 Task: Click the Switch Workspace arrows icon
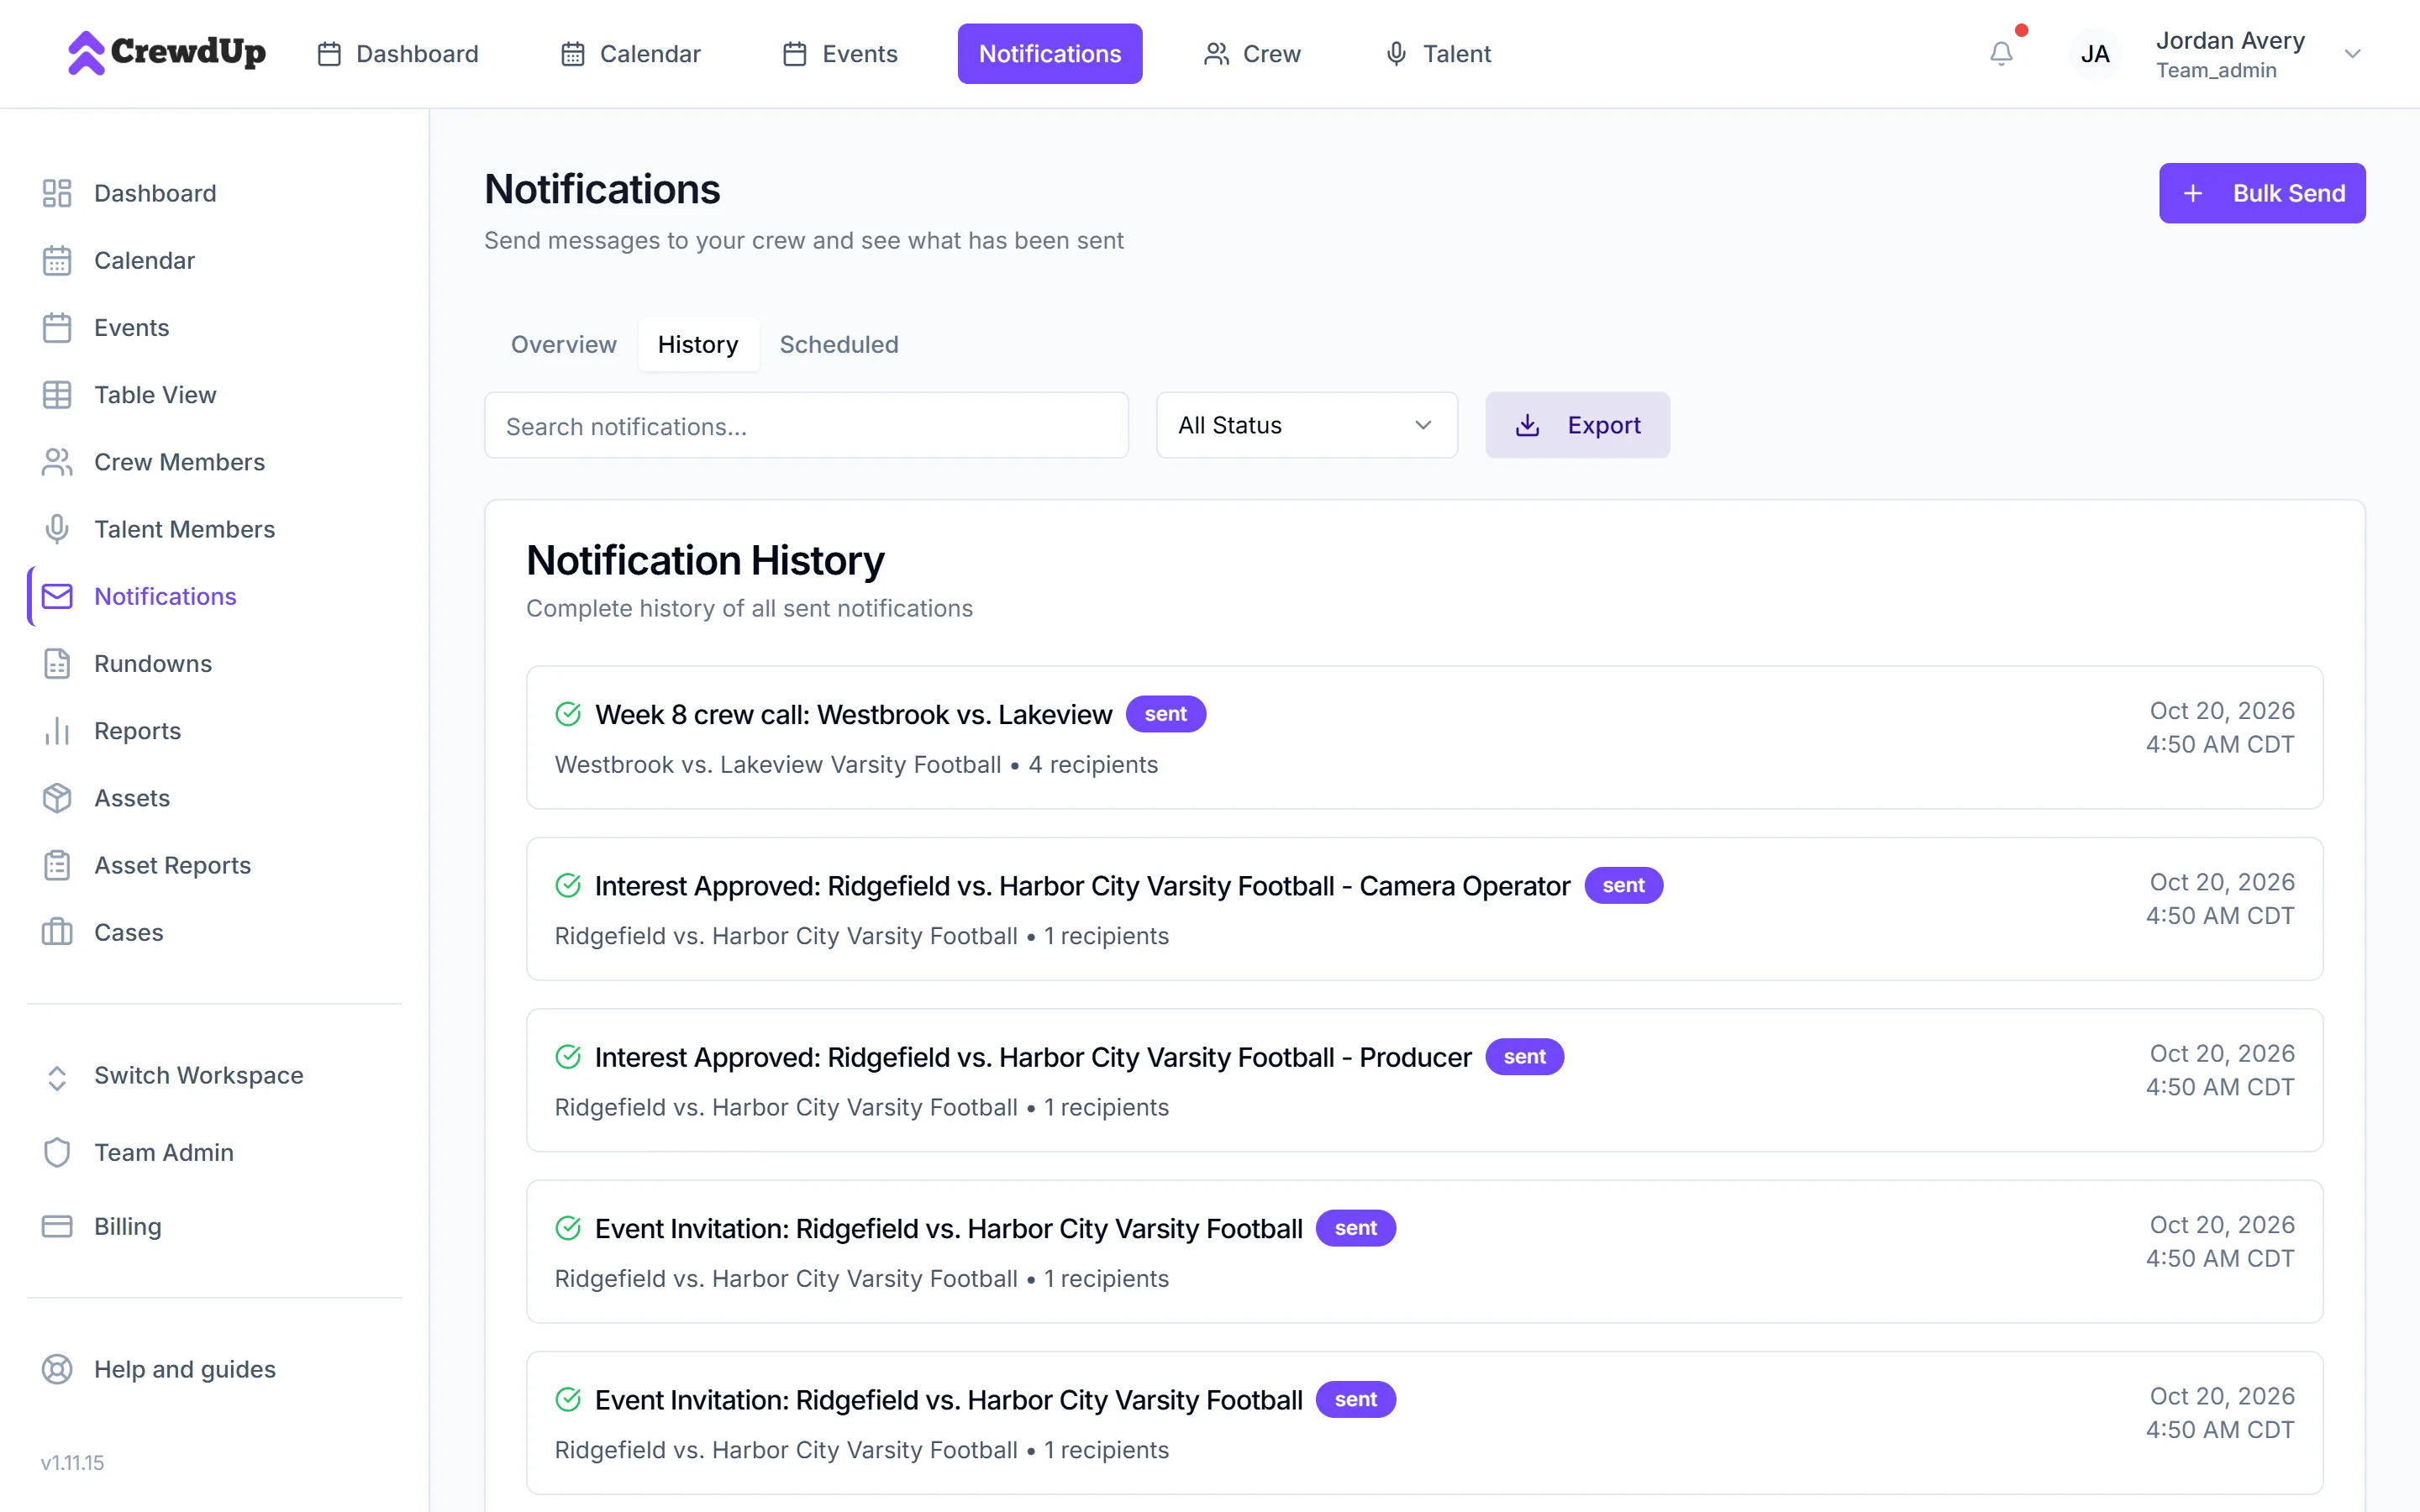click(x=57, y=1076)
